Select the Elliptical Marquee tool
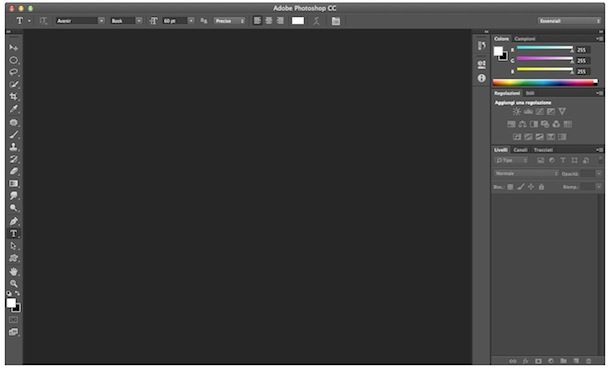Screen dimensions: 610x370 (14, 60)
